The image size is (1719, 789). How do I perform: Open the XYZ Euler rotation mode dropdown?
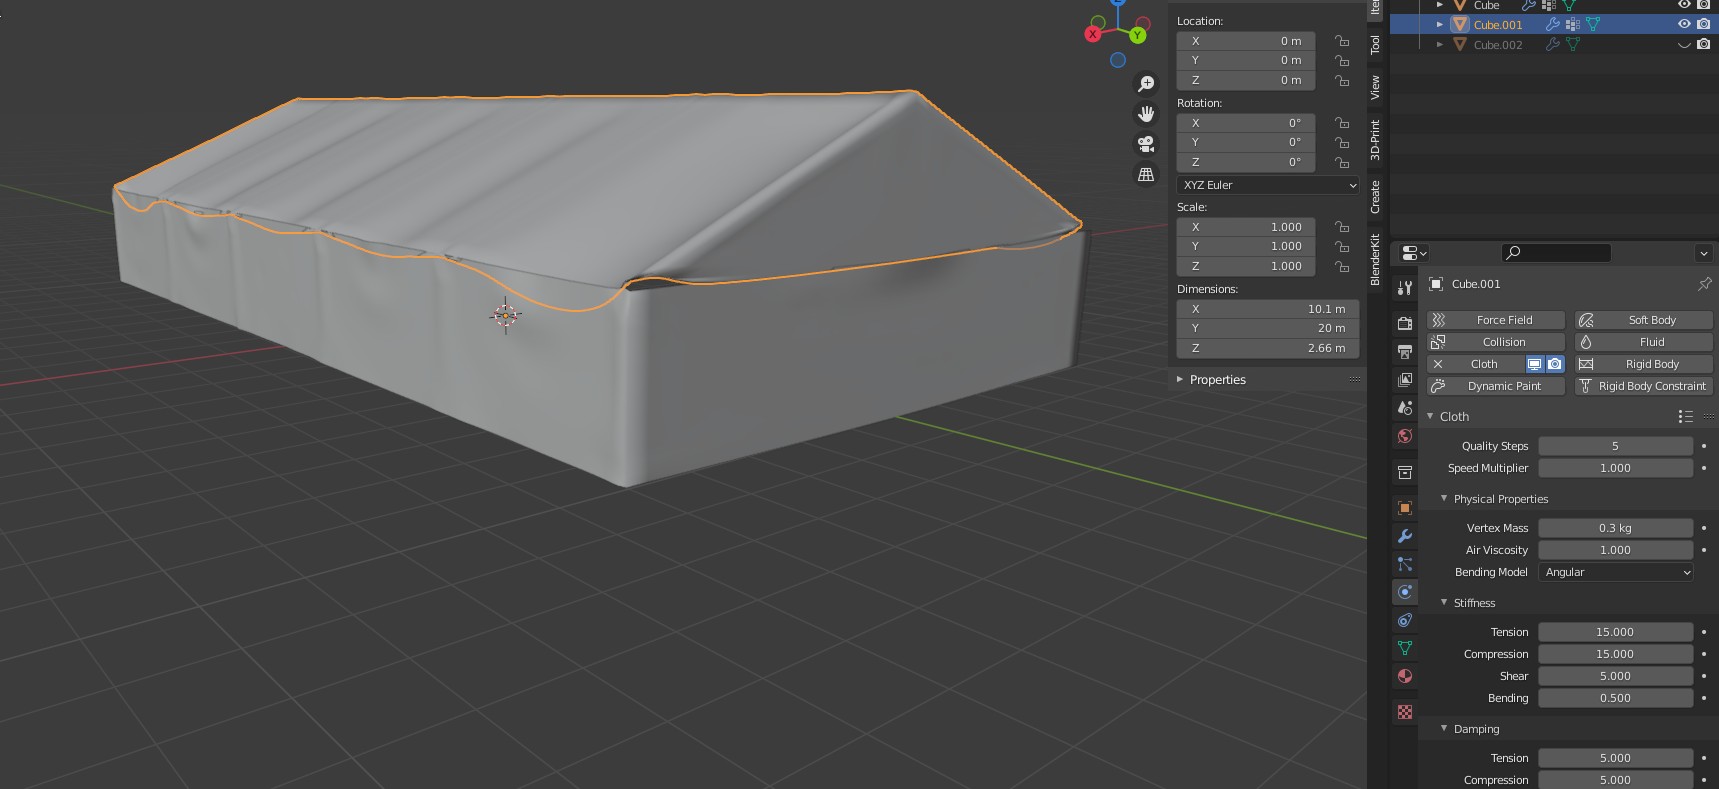[x=1268, y=185]
